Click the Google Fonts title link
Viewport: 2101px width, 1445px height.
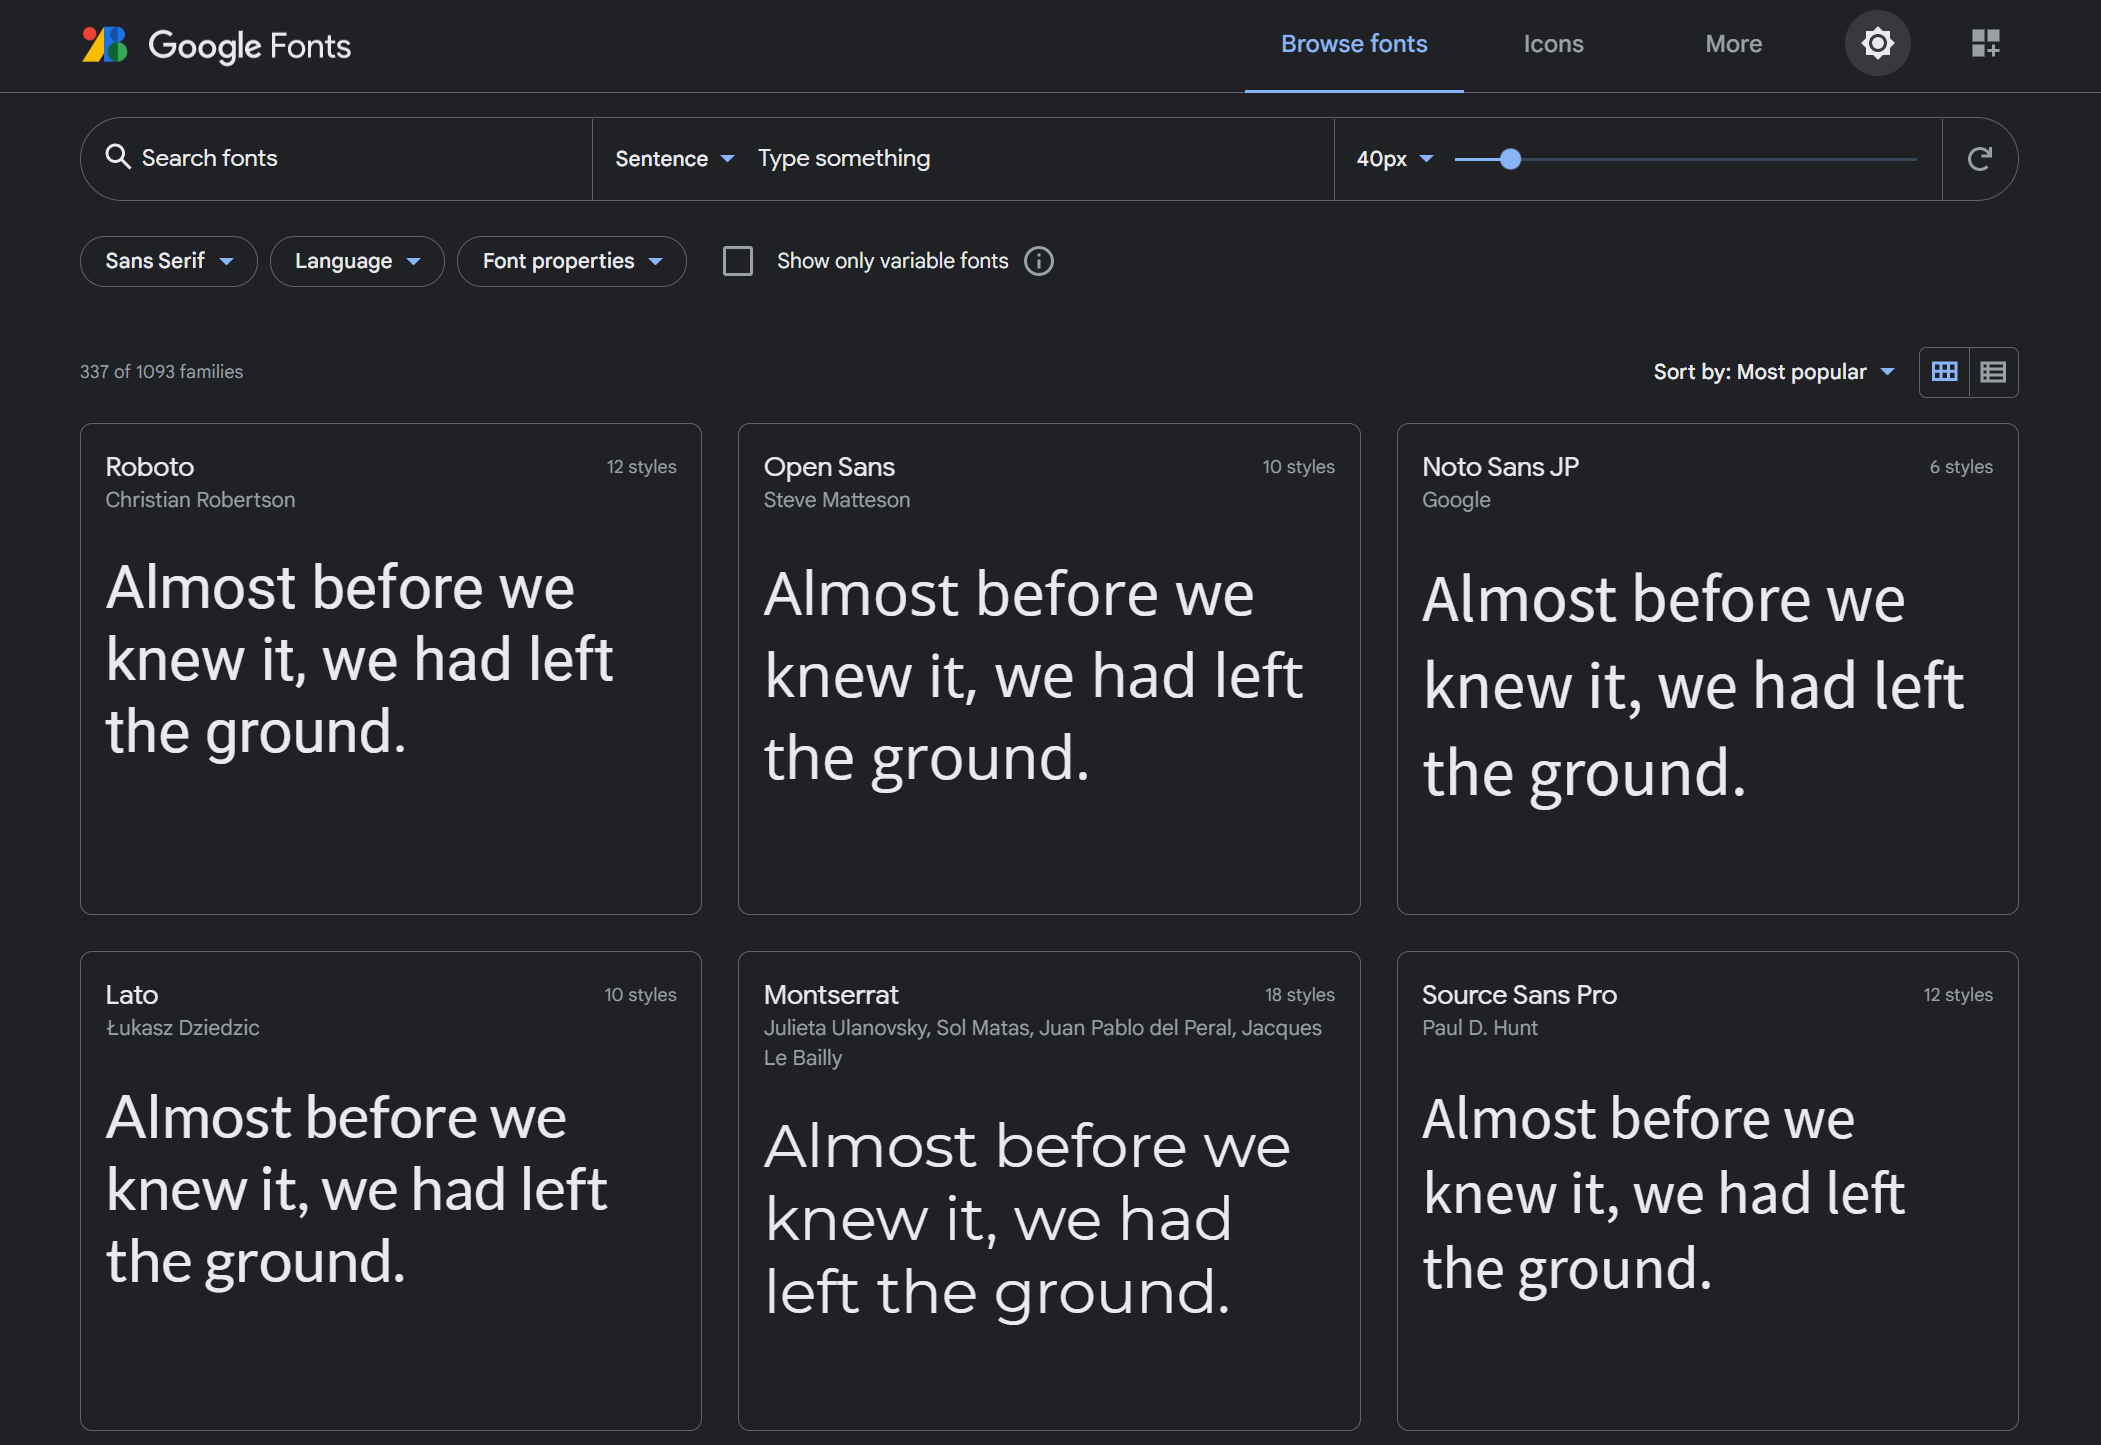point(249,46)
